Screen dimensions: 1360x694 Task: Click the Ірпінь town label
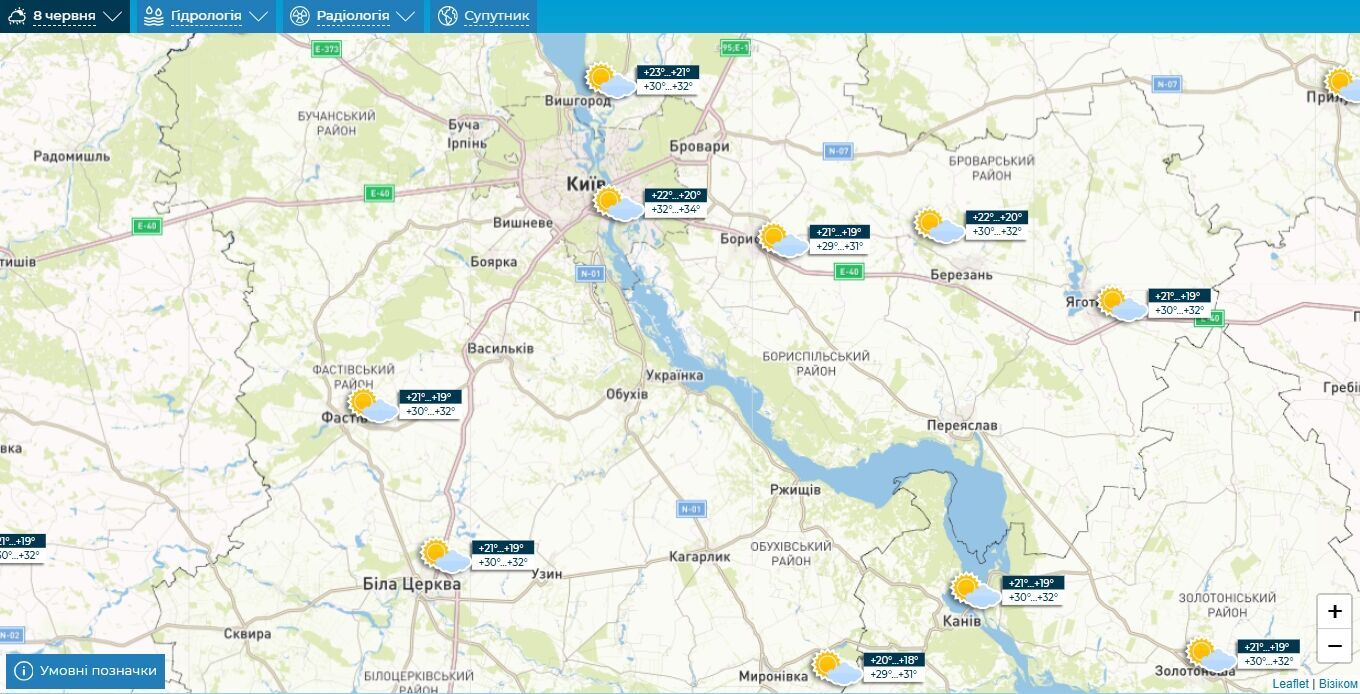(x=465, y=143)
